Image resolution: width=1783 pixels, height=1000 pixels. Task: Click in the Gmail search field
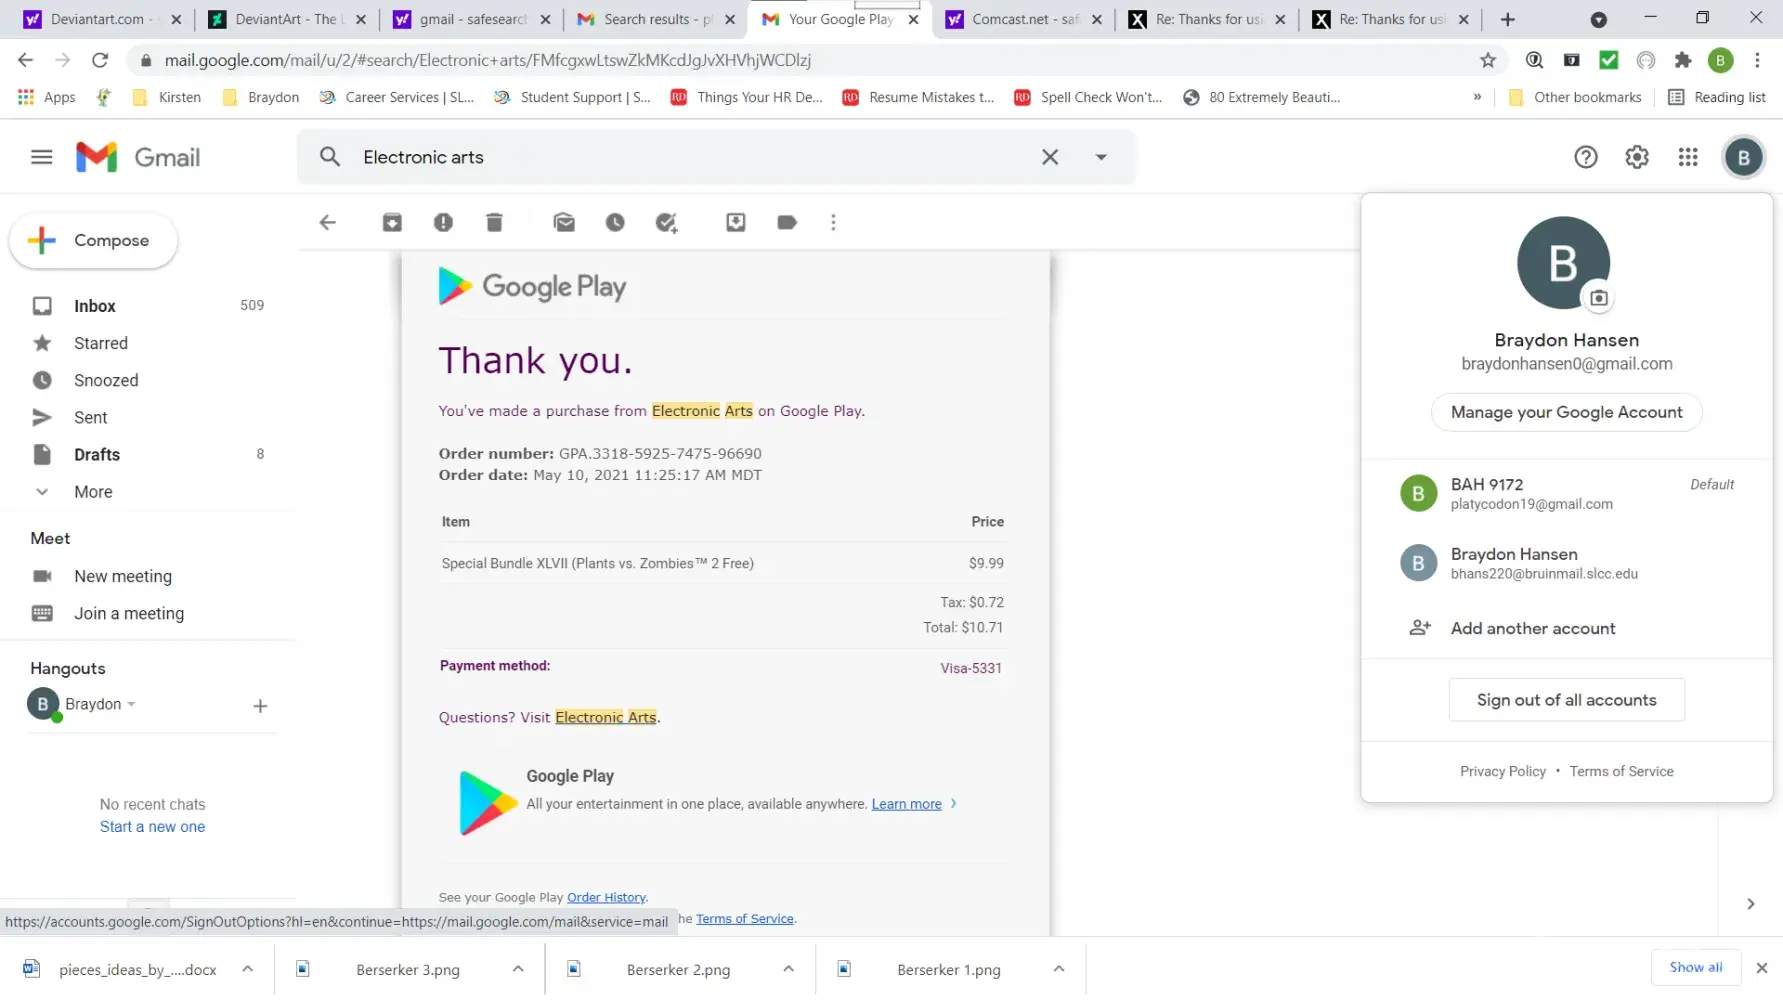point(690,157)
